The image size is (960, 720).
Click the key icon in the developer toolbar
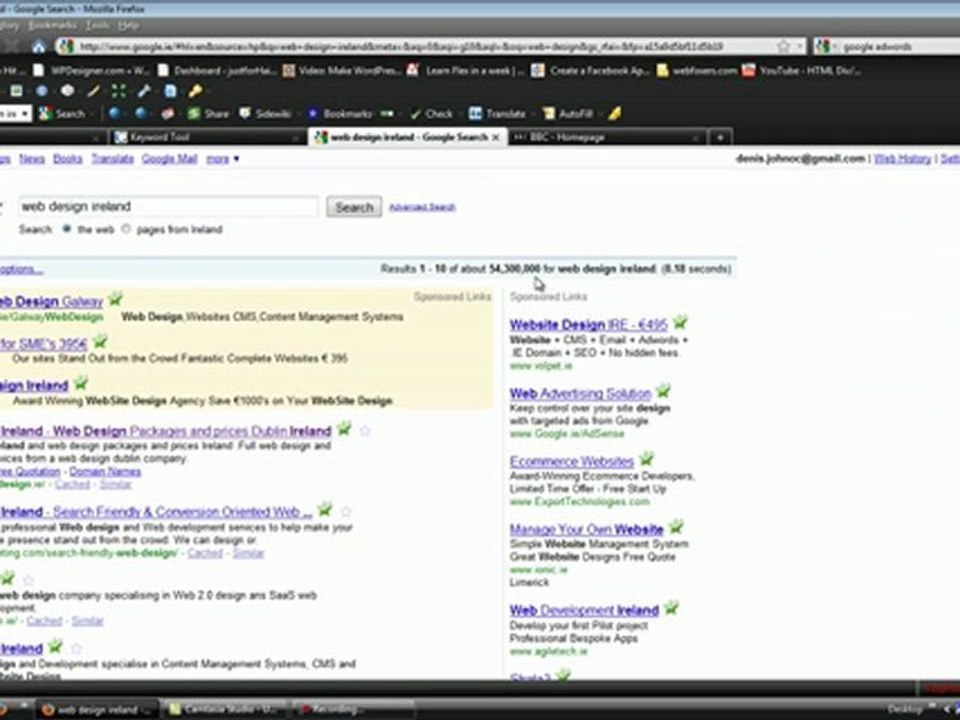click(195, 91)
